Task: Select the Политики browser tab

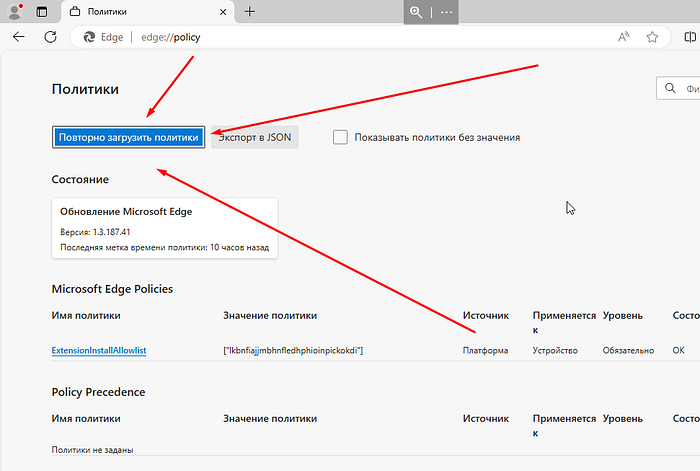Action: [147, 12]
